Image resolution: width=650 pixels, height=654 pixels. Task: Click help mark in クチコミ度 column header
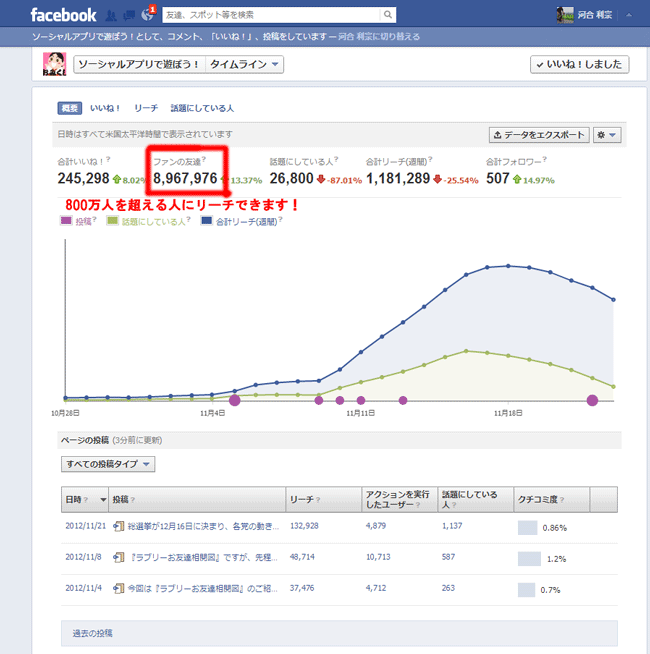coord(562,499)
